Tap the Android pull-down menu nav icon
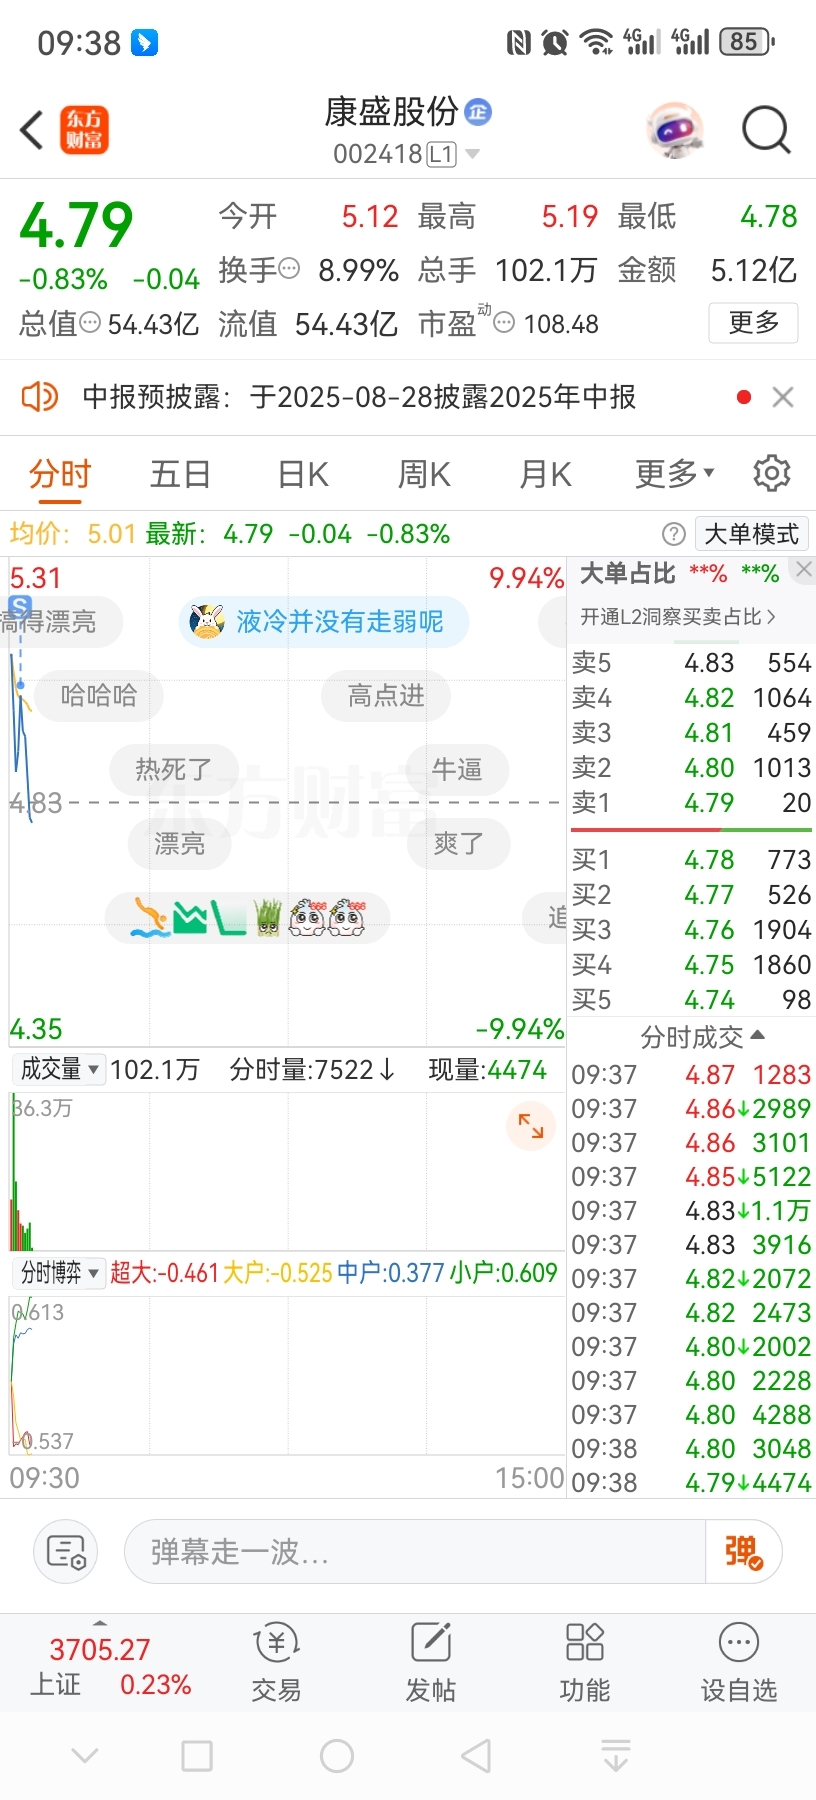The width and height of the screenshot is (816, 1800). 616,1756
